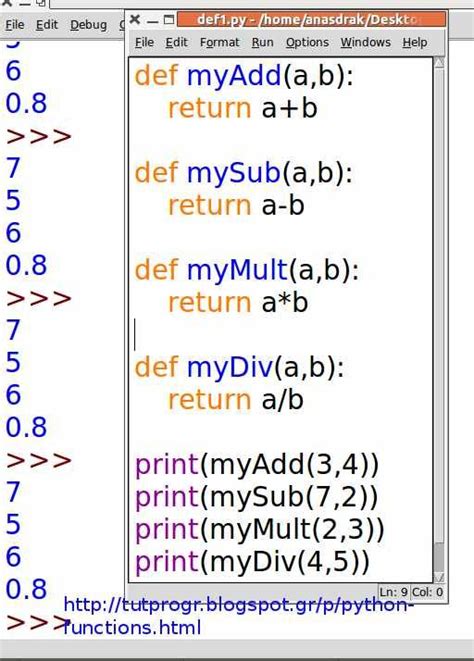Open the Help menu in editor
Screen dimensions: 474x661
415,43
